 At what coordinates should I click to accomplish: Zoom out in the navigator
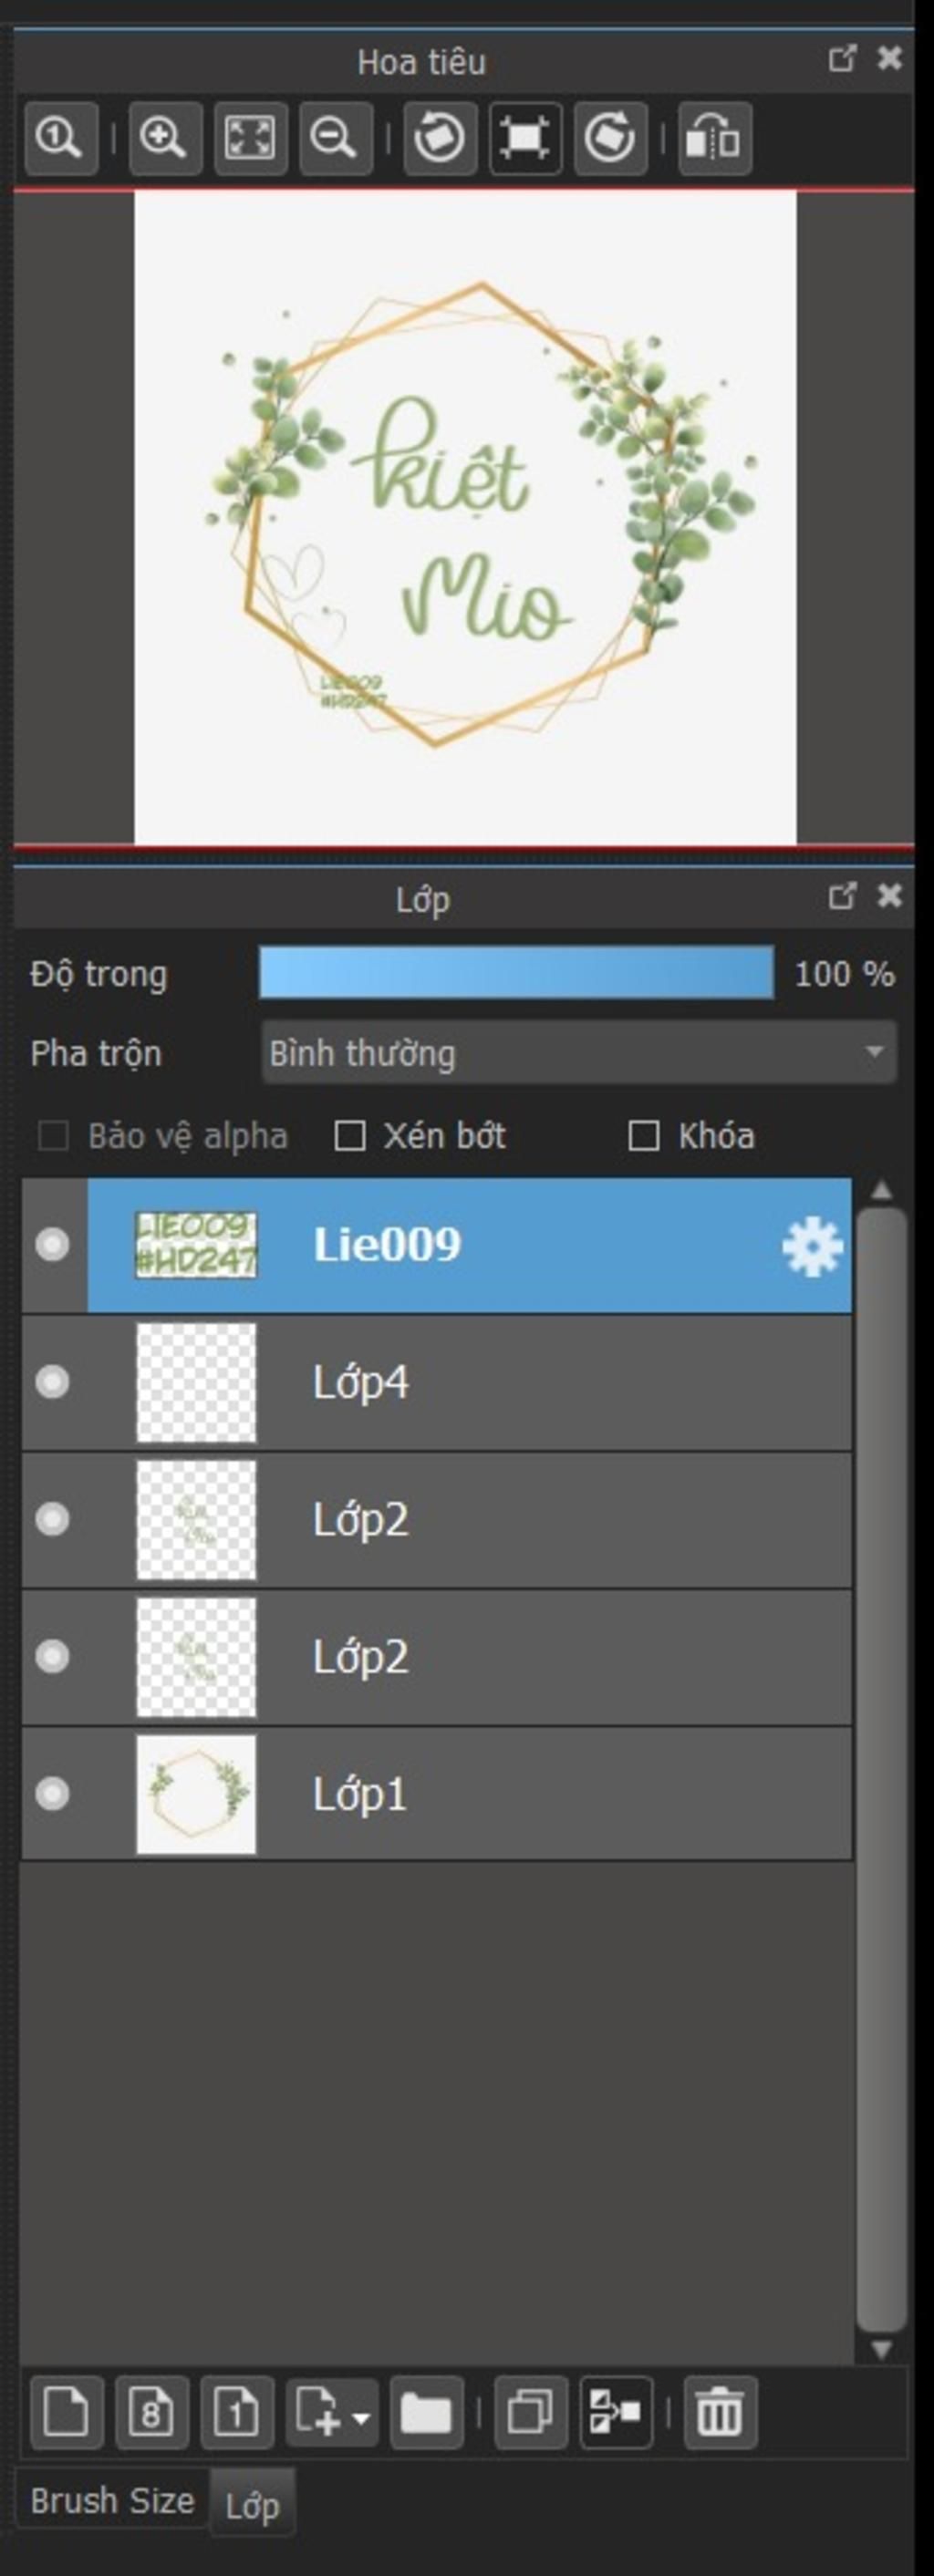[334, 138]
